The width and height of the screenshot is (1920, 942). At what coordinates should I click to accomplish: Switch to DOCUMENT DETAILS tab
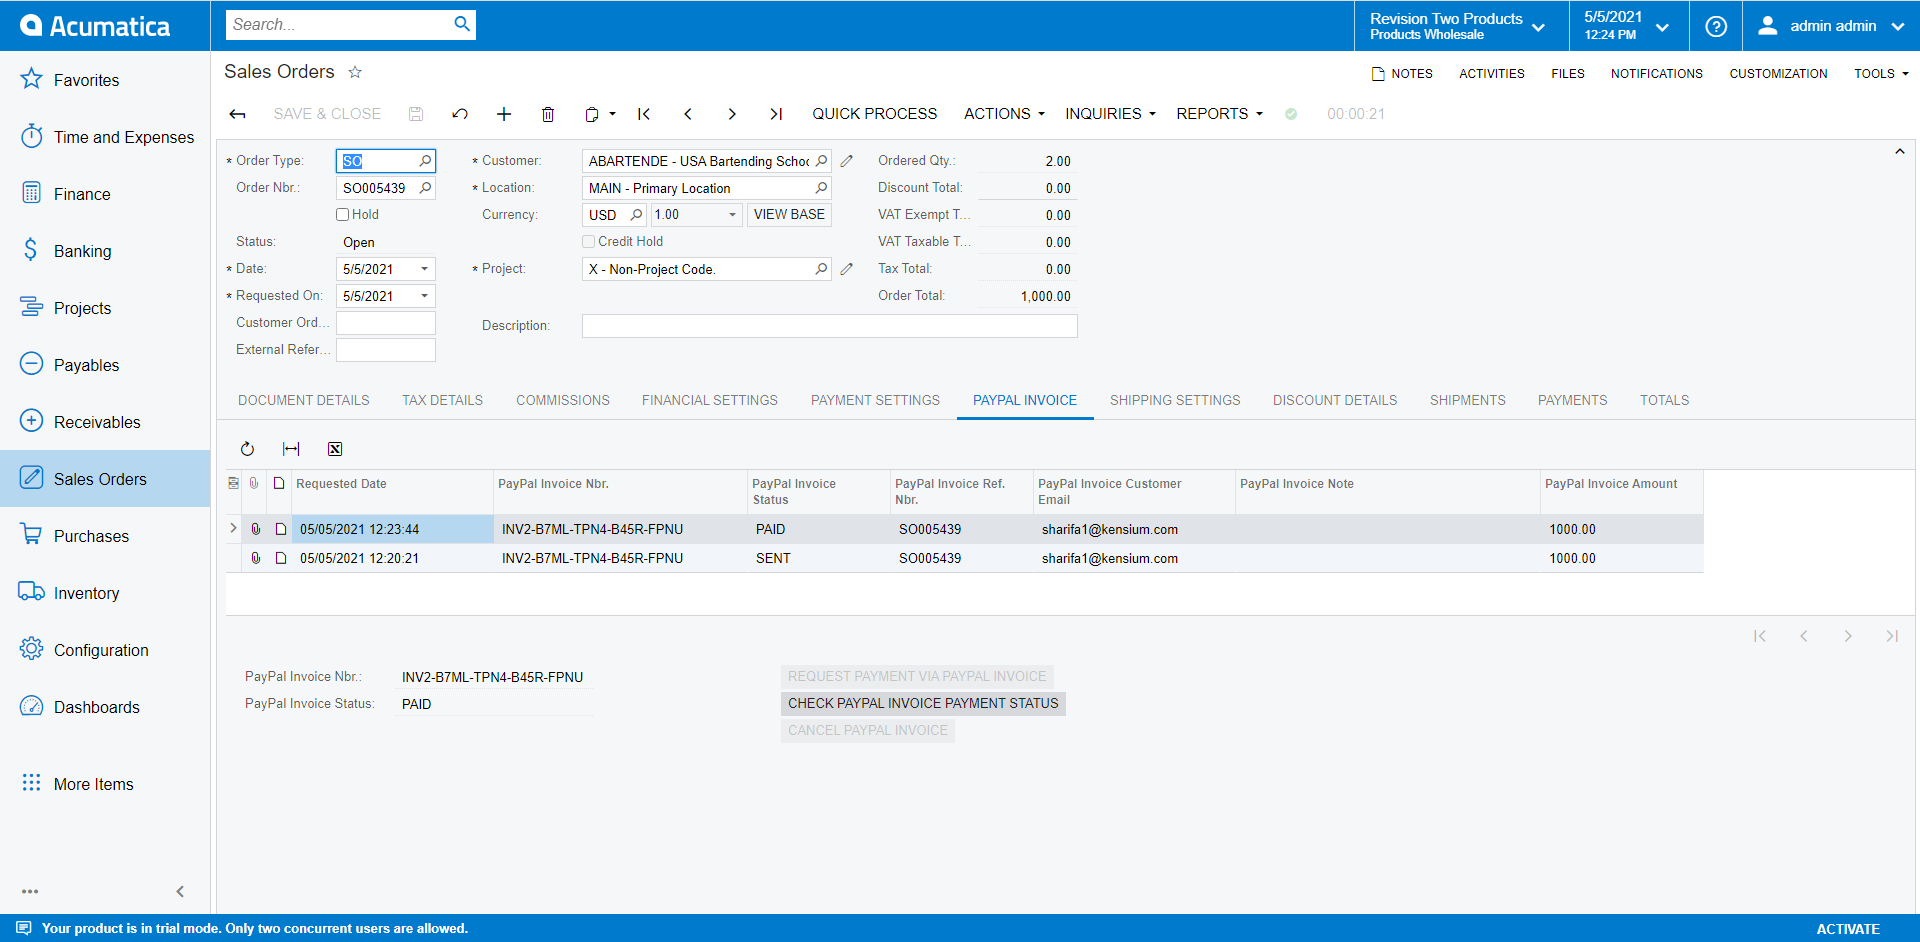[x=304, y=400]
